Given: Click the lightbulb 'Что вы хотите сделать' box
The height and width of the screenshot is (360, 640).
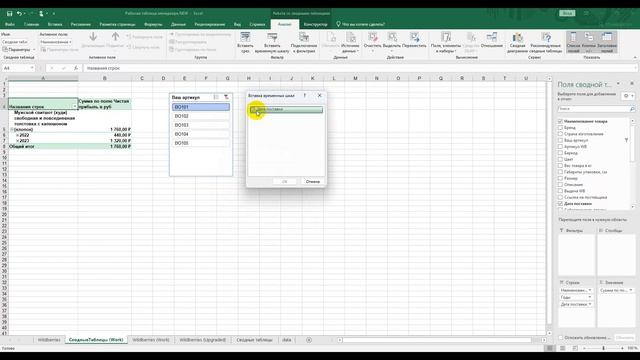Looking at the screenshot, I should tap(360, 24).
